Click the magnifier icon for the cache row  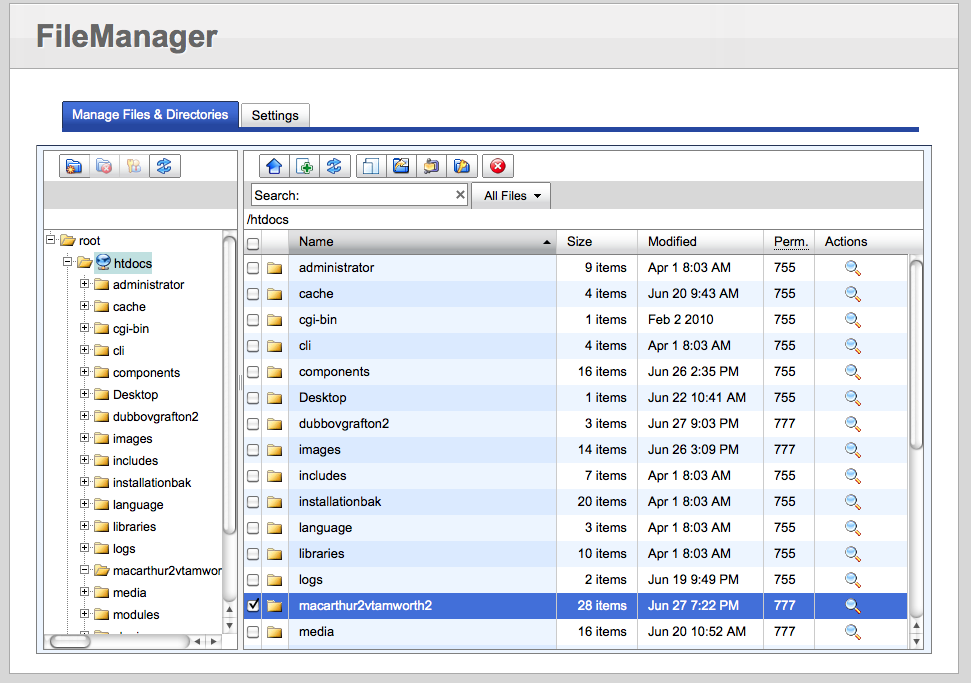852,294
